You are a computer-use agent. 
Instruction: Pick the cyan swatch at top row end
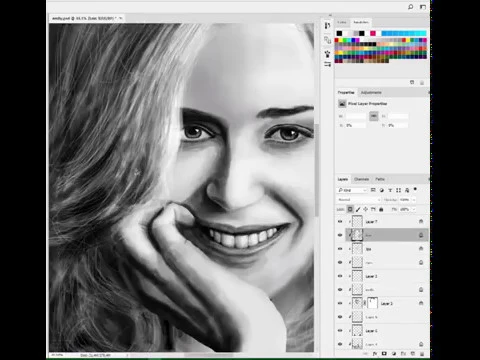click(423, 33)
